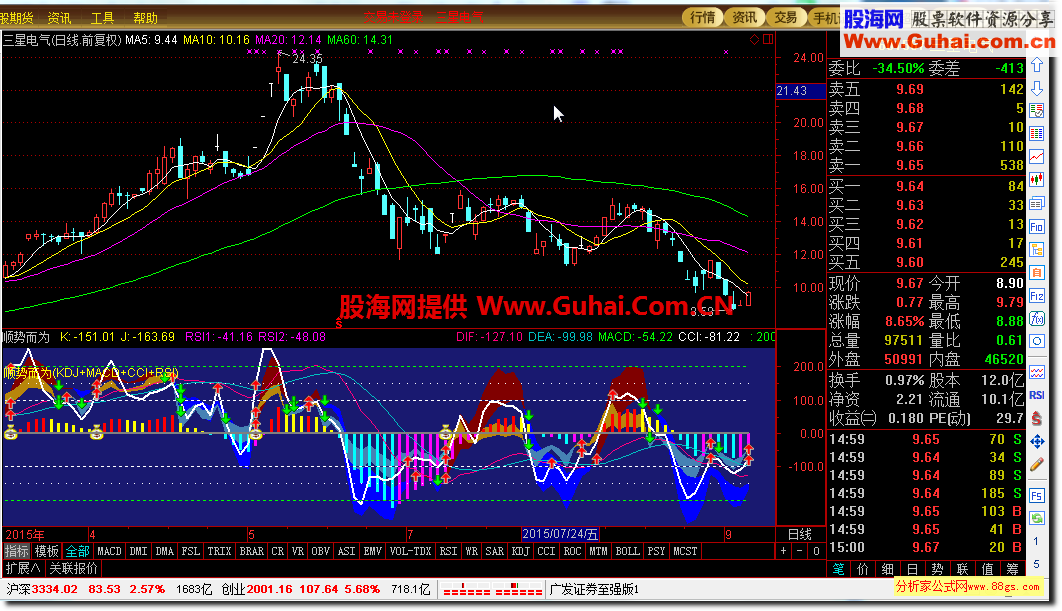Click the blue down arrow sidebar icon
This screenshot has width=1062, height=611.
click(x=1037, y=88)
